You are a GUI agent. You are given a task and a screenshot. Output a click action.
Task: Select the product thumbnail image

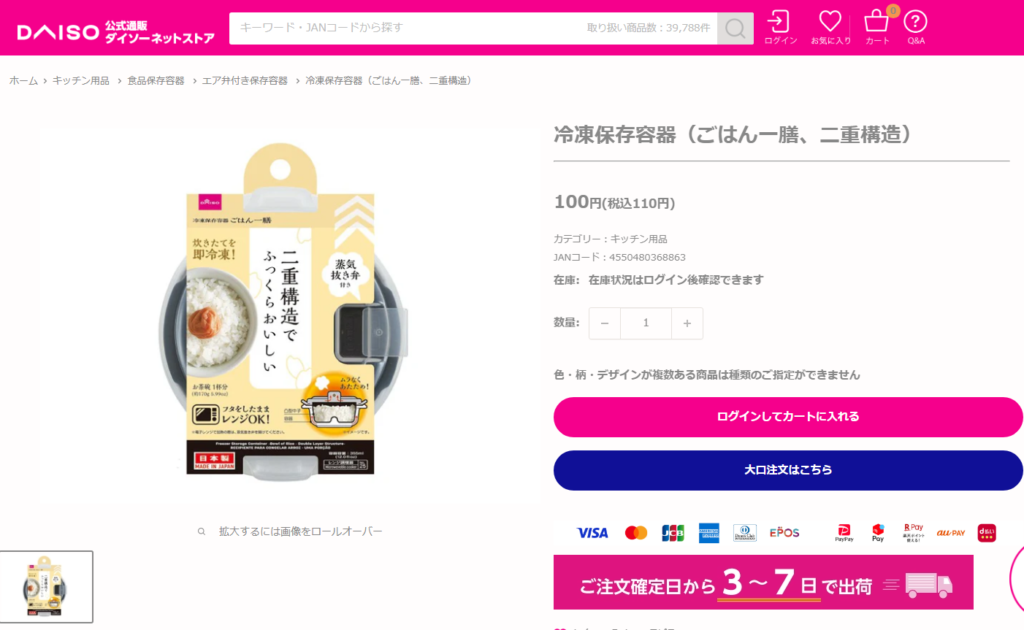coord(46,586)
